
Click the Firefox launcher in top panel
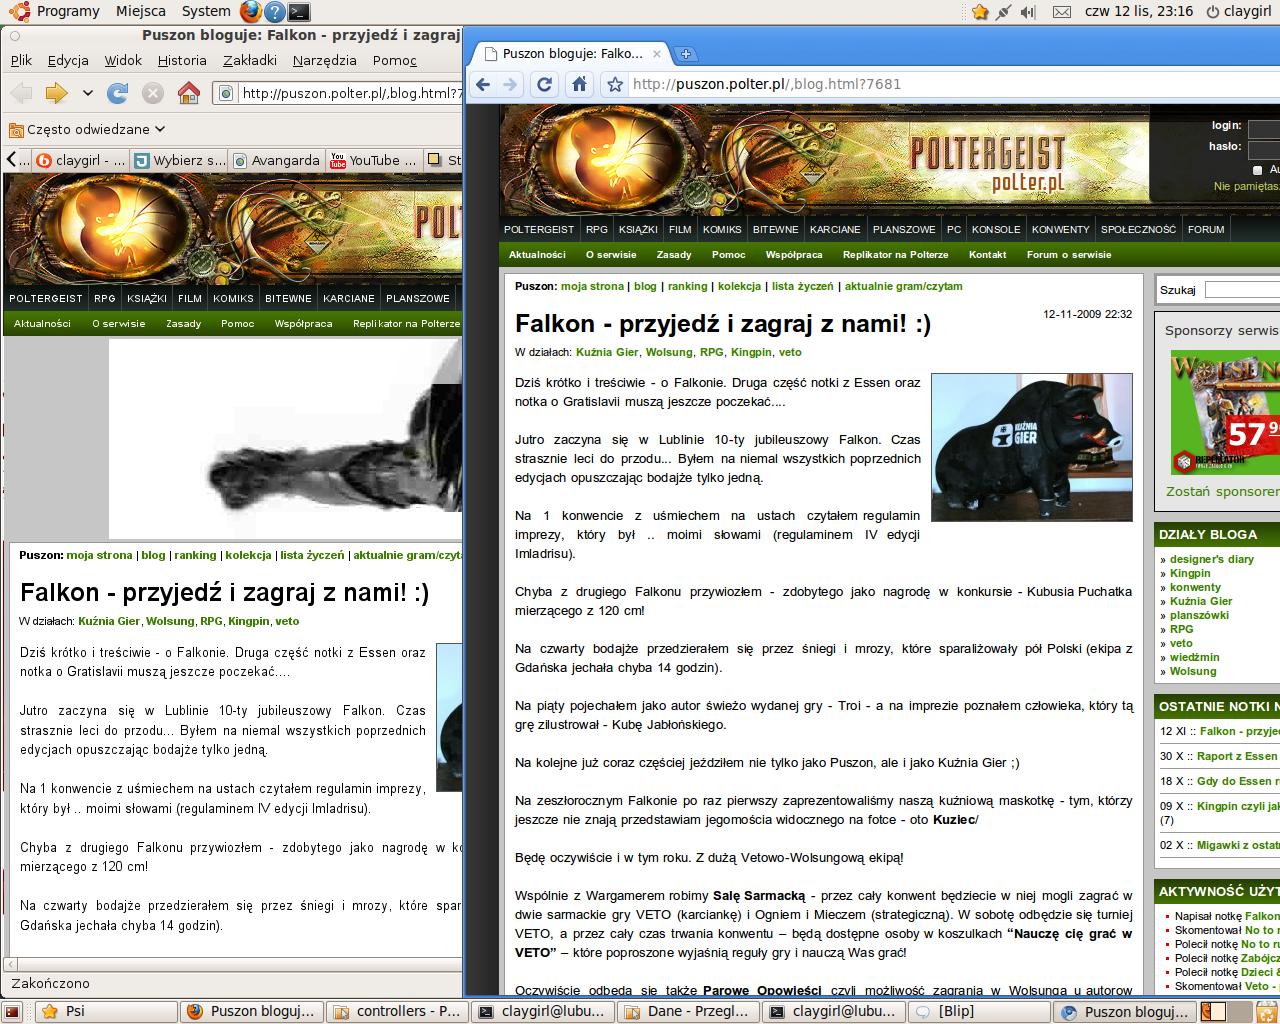click(x=250, y=11)
